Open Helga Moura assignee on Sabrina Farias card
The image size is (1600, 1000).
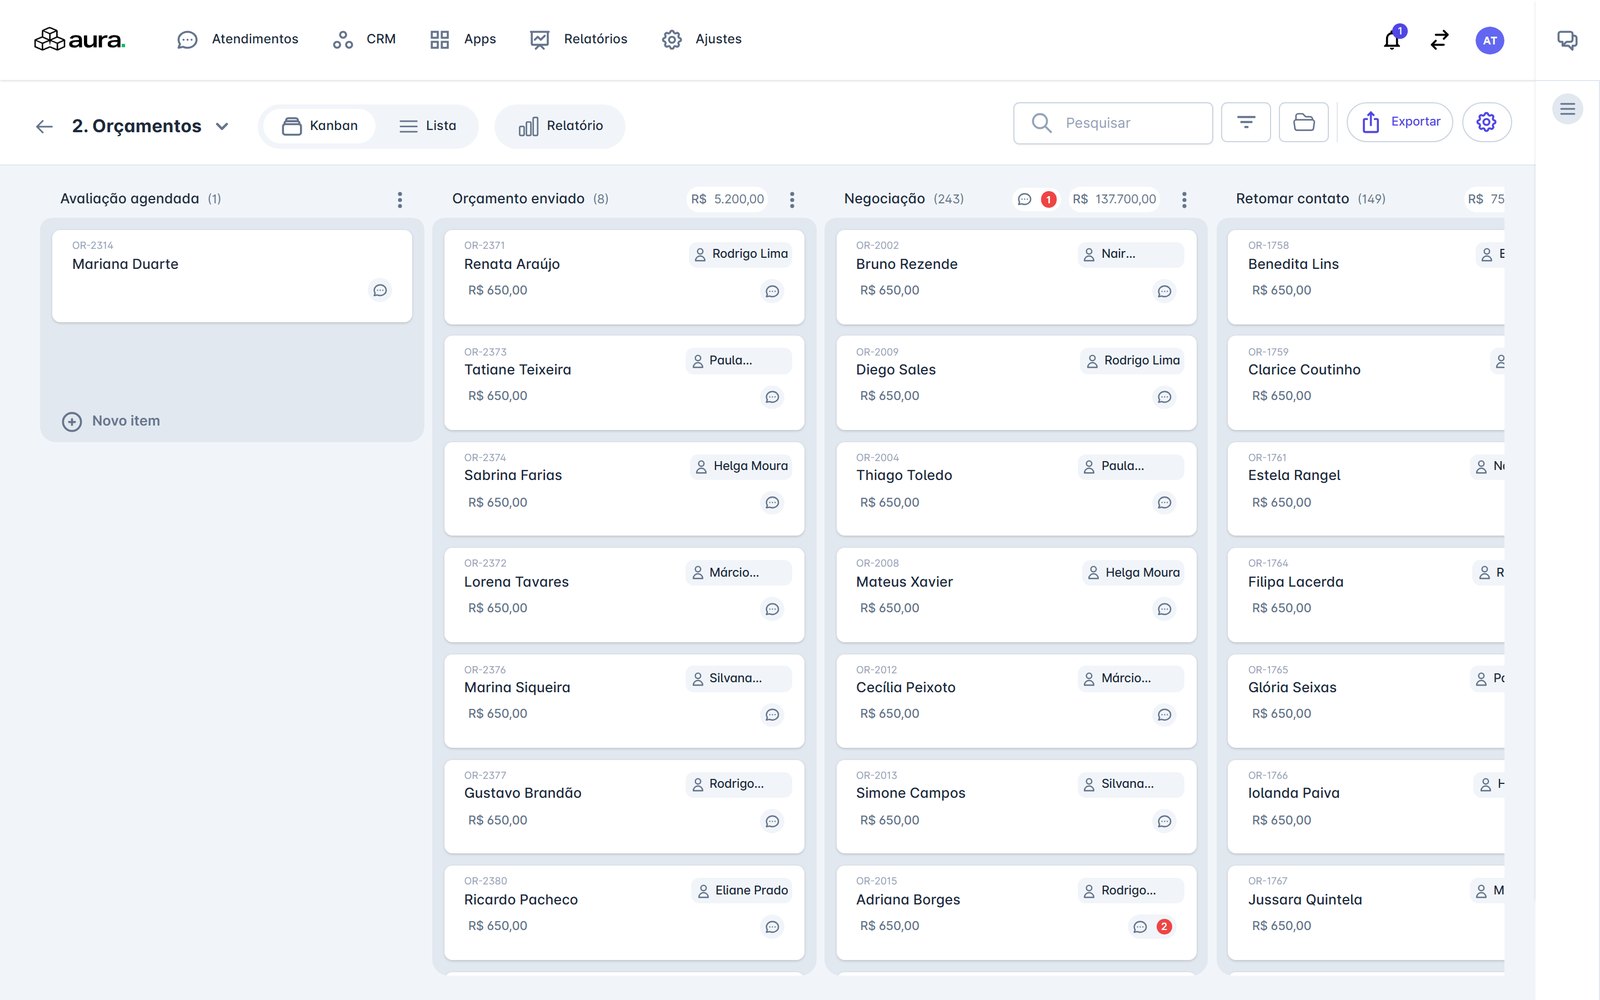[x=741, y=466]
